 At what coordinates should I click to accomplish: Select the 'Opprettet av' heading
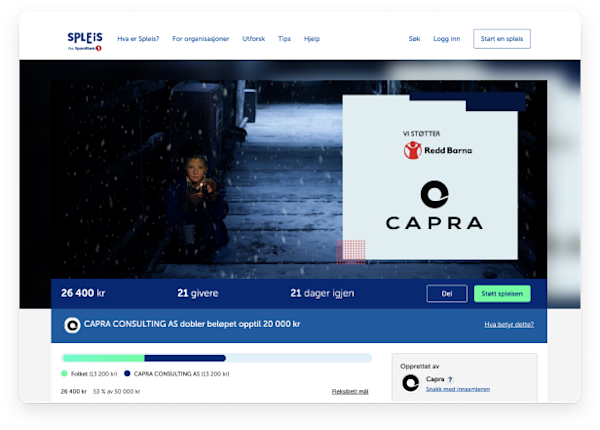[419, 366]
